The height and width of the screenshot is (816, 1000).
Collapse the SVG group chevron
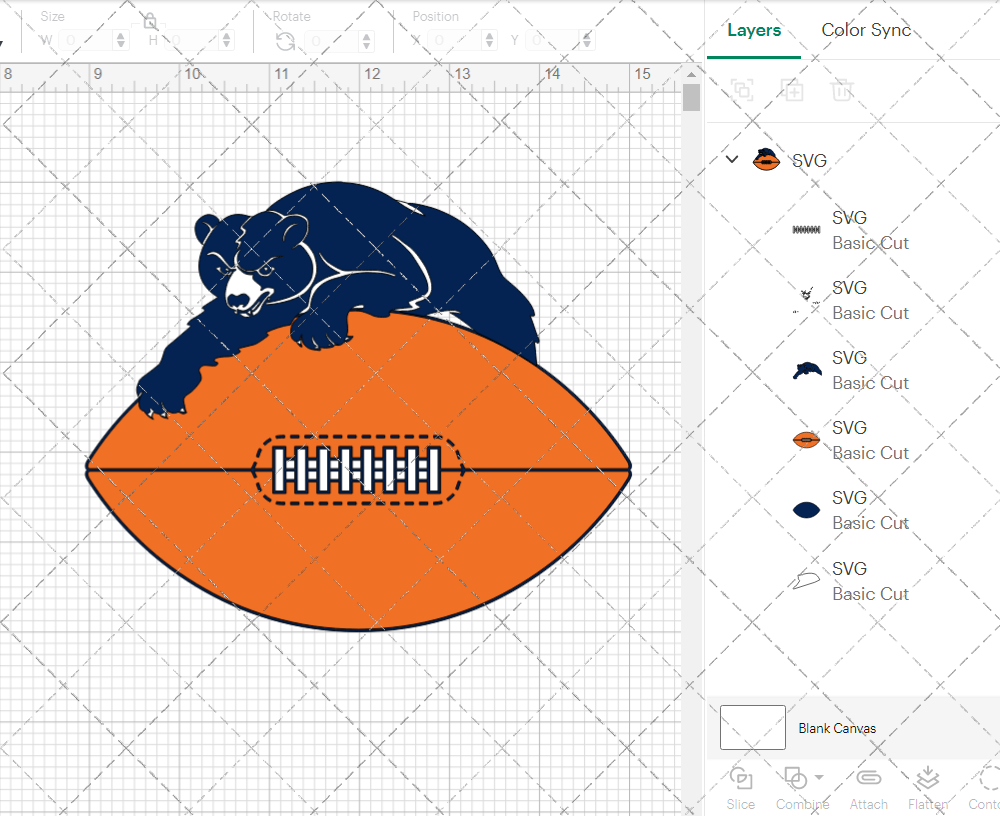(732, 159)
